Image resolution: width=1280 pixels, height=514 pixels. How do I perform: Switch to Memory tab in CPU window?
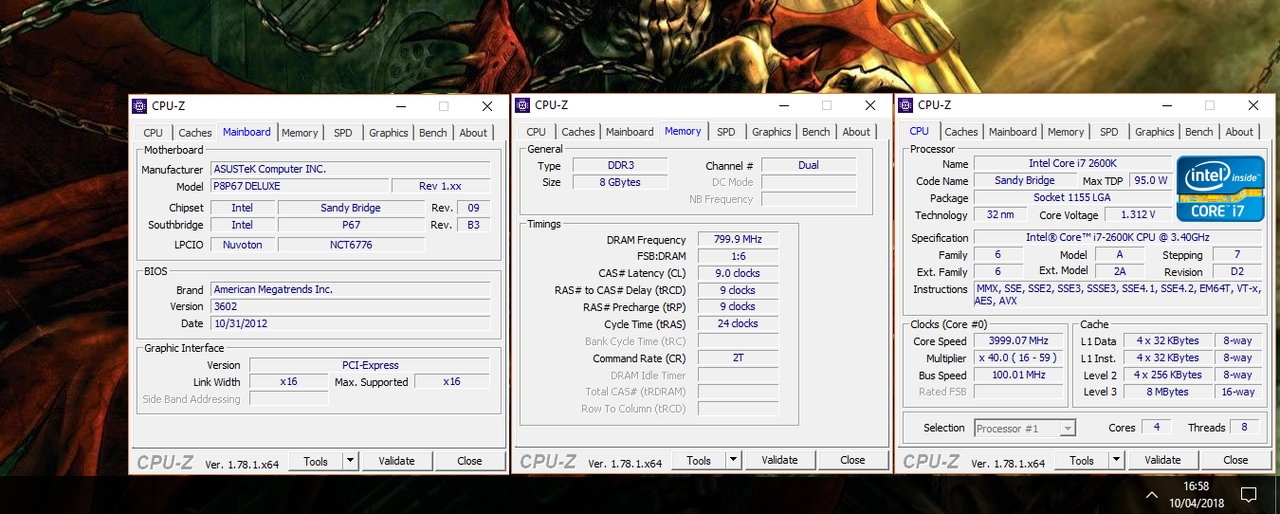1066,132
